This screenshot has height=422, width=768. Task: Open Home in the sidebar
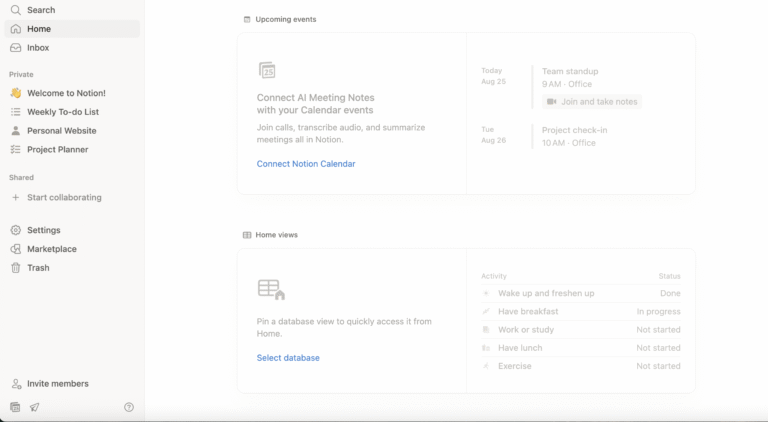72,29
